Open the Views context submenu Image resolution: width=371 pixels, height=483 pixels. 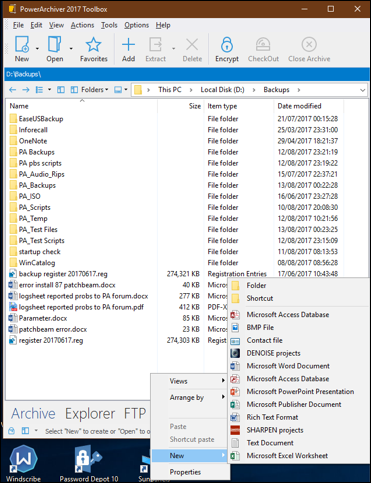pos(190,381)
